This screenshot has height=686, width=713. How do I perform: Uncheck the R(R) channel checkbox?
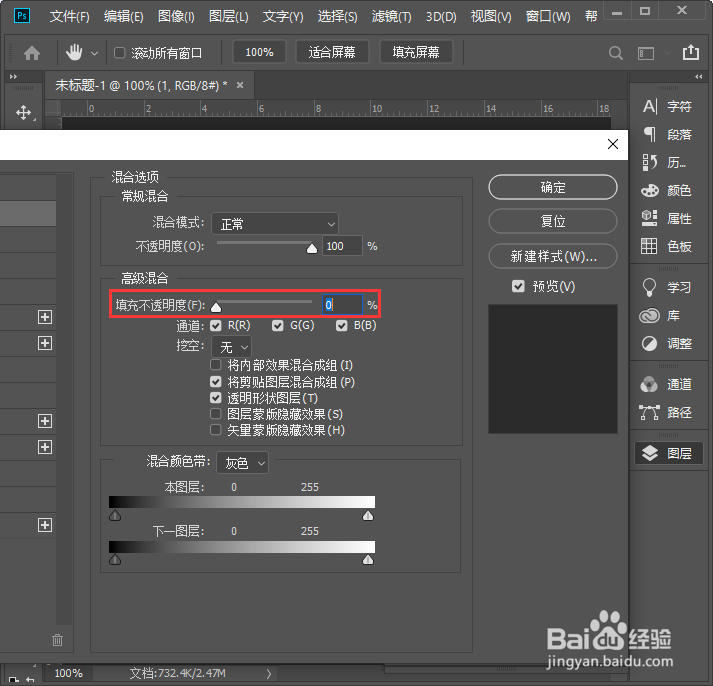216,325
